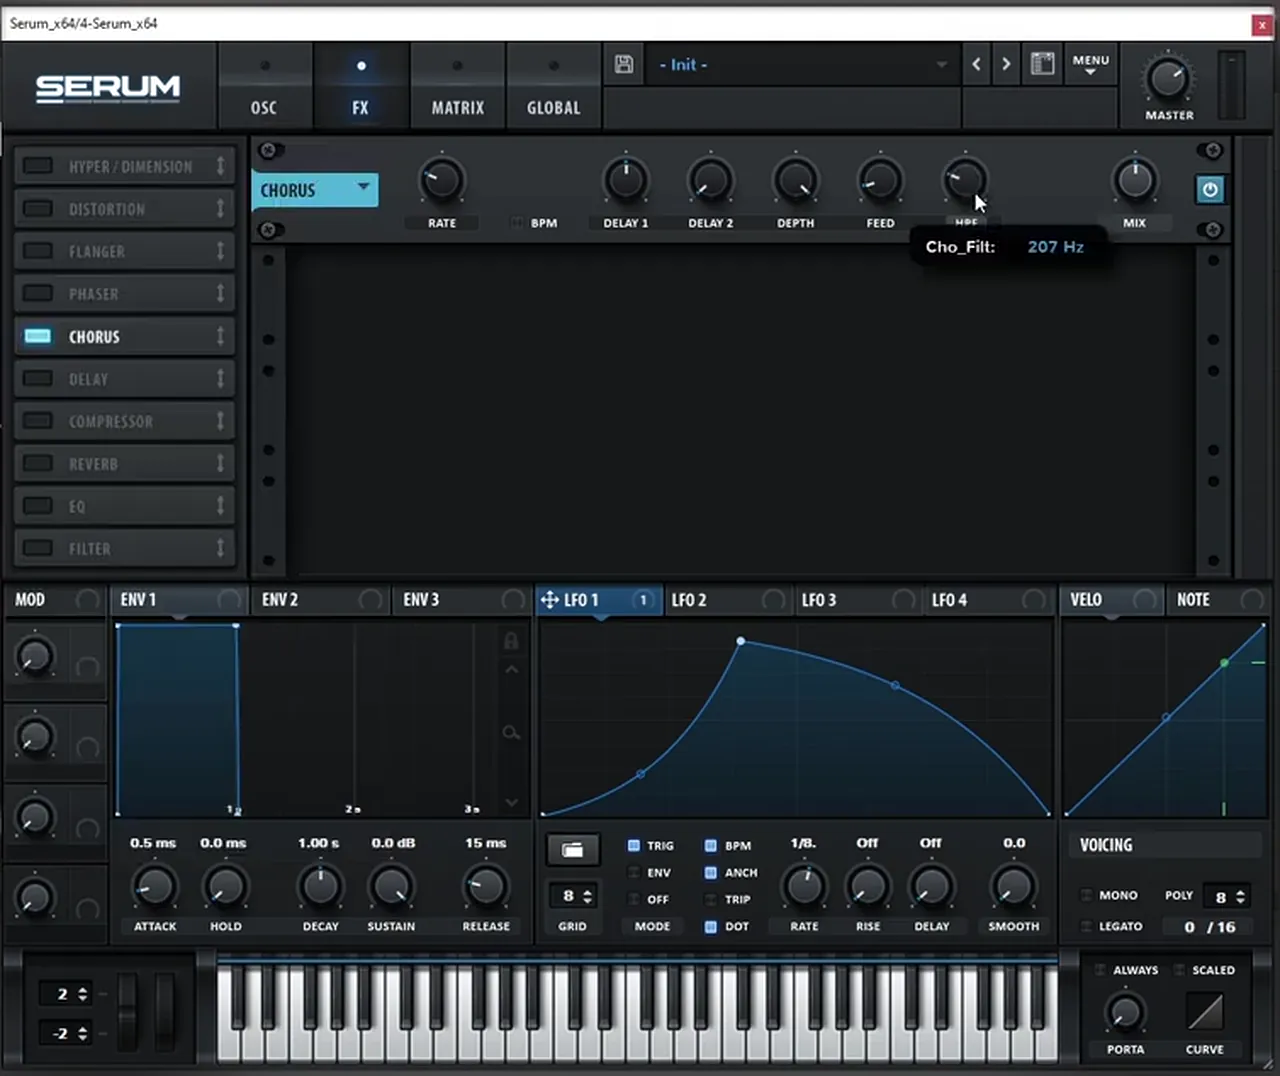Enable the MONO voicing checkbox

(1086, 896)
